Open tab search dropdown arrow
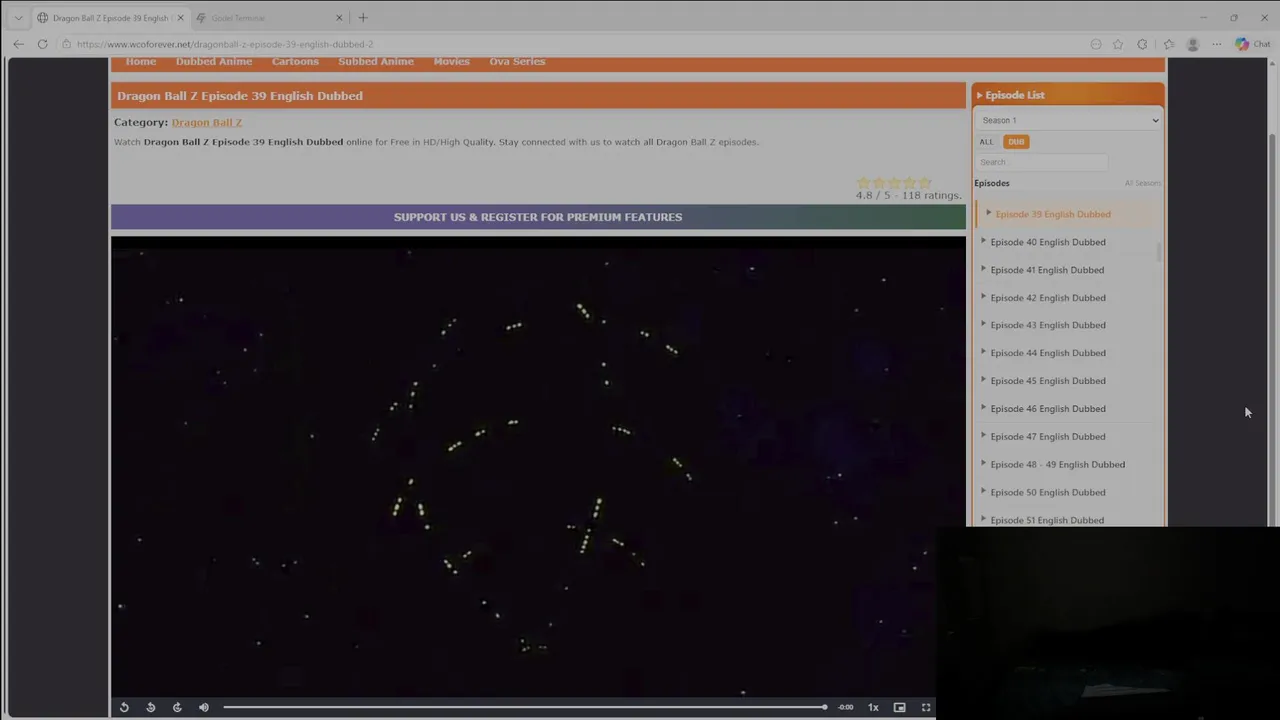 click(x=18, y=18)
